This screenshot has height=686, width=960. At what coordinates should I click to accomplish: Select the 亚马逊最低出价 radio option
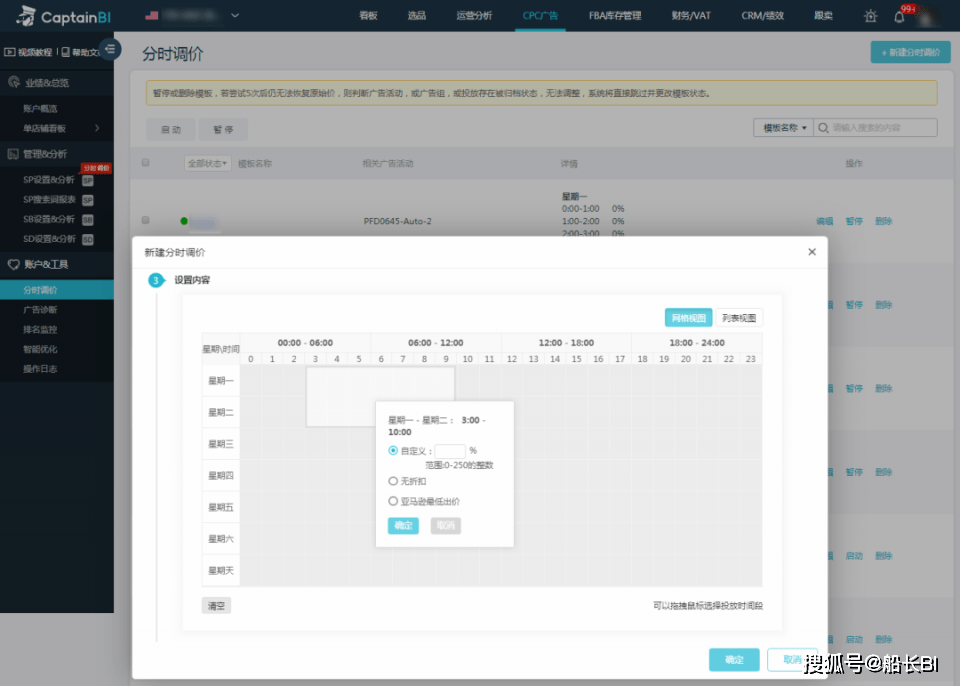[393, 500]
